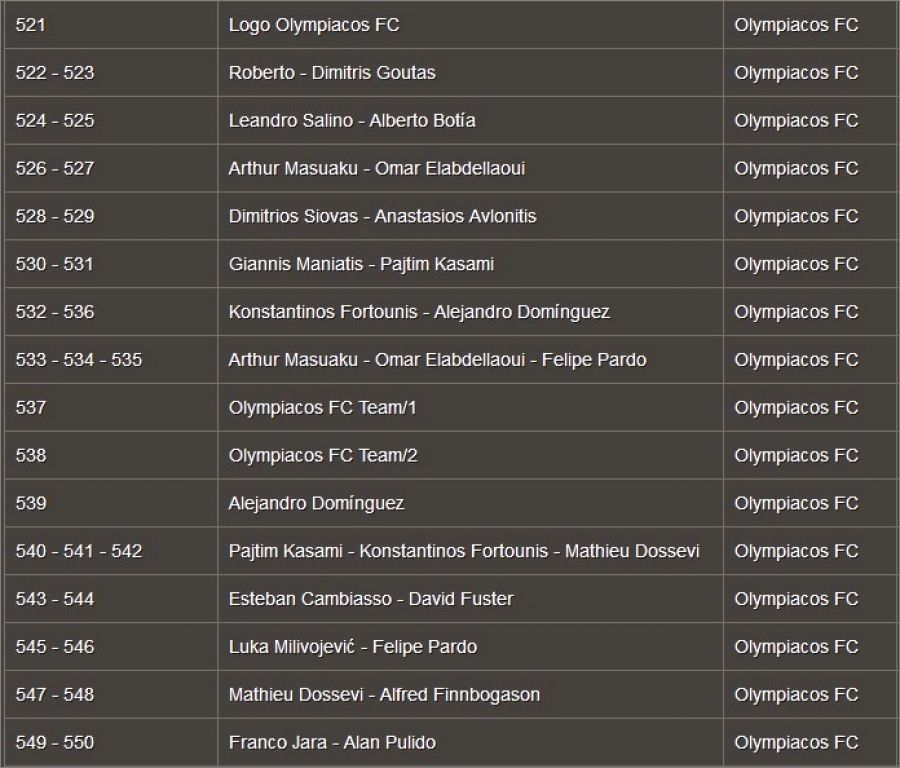Click the "540 - 541 - 542" number cell
Screen dimensions: 900x768
click(79, 551)
